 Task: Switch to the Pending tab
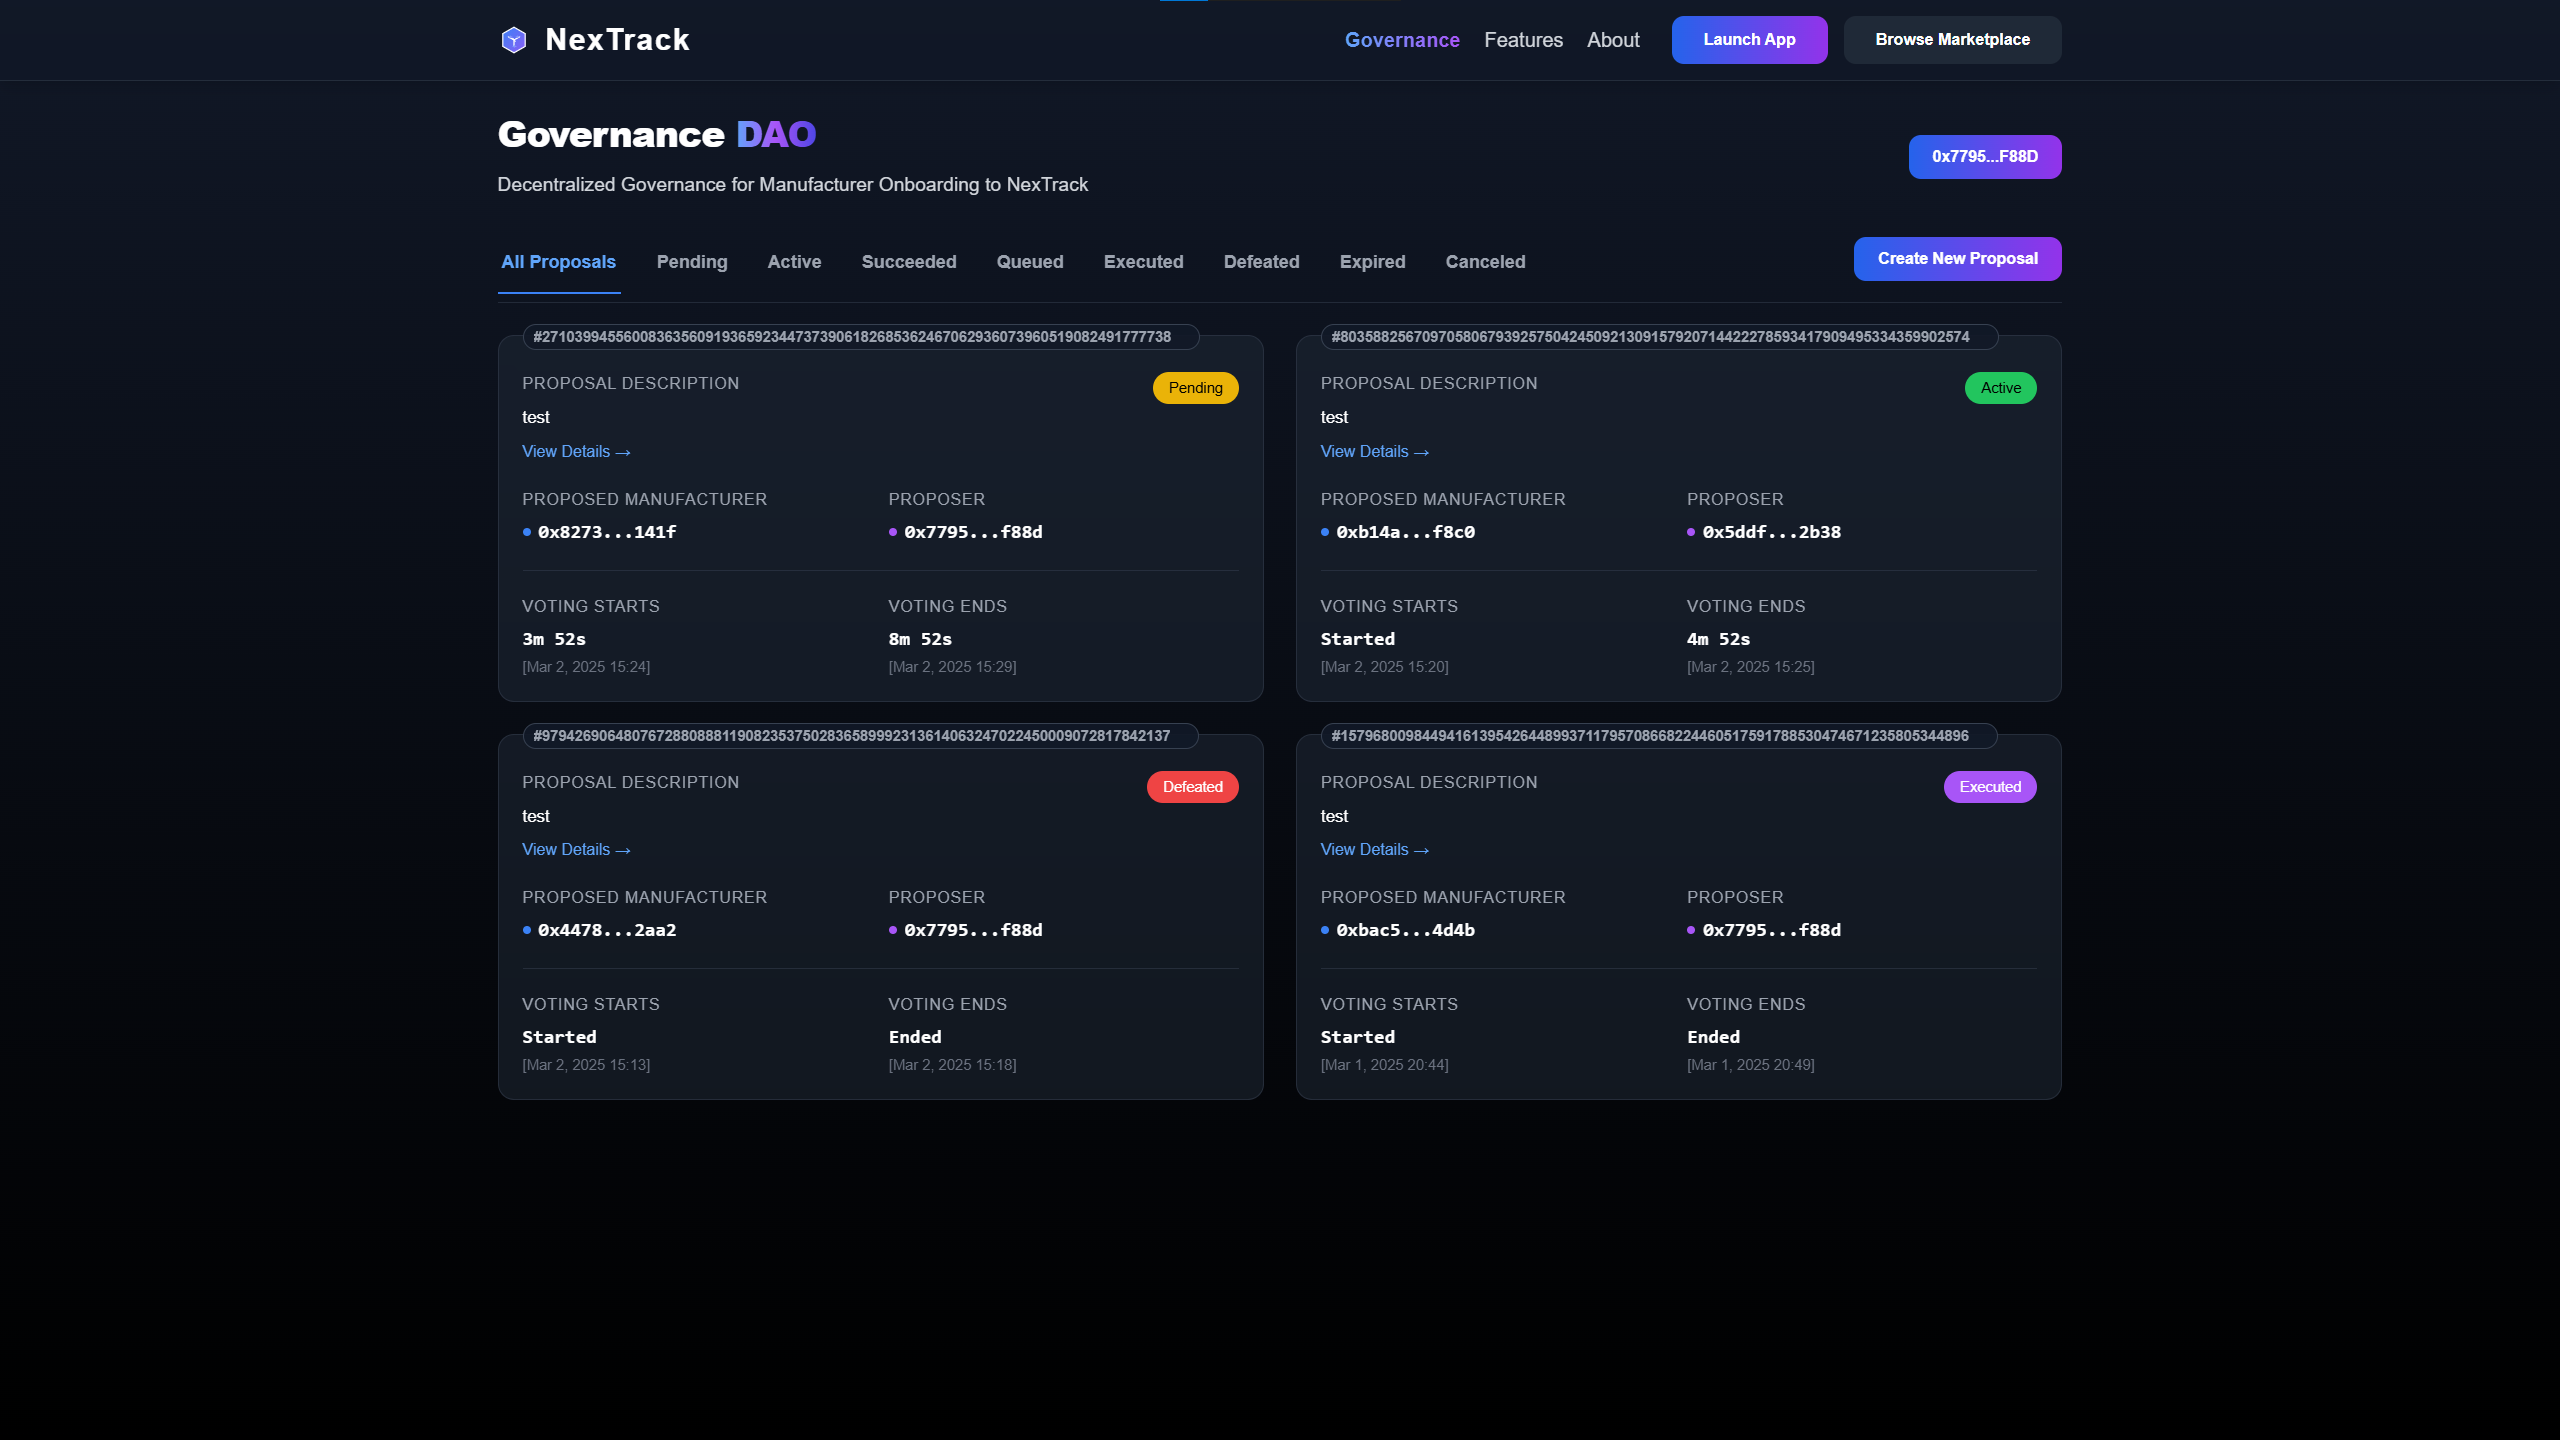(691, 262)
